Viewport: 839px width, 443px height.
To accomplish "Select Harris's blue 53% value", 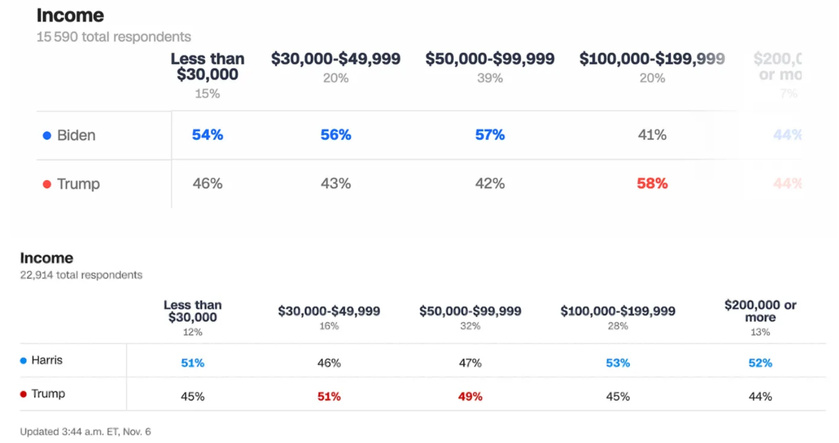I will click(x=617, y=363).
